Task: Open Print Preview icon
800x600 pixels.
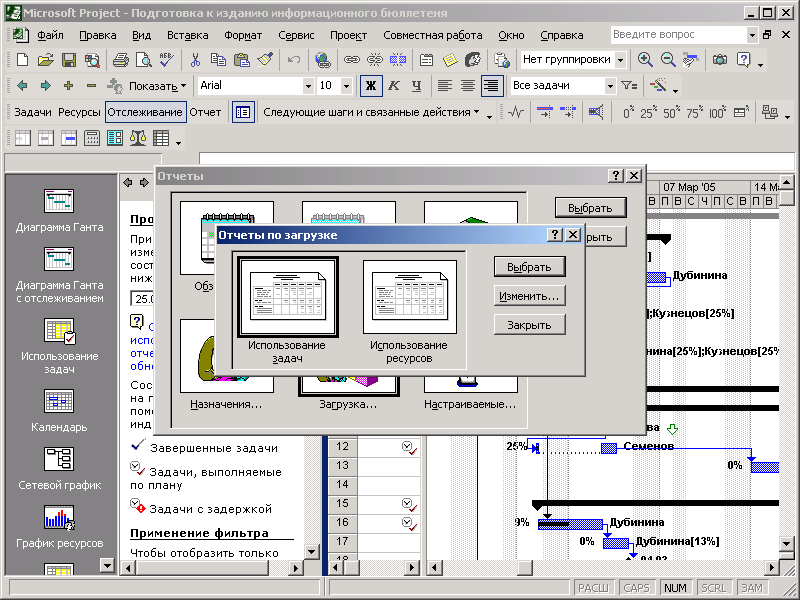Action: (x=143, y=60)
